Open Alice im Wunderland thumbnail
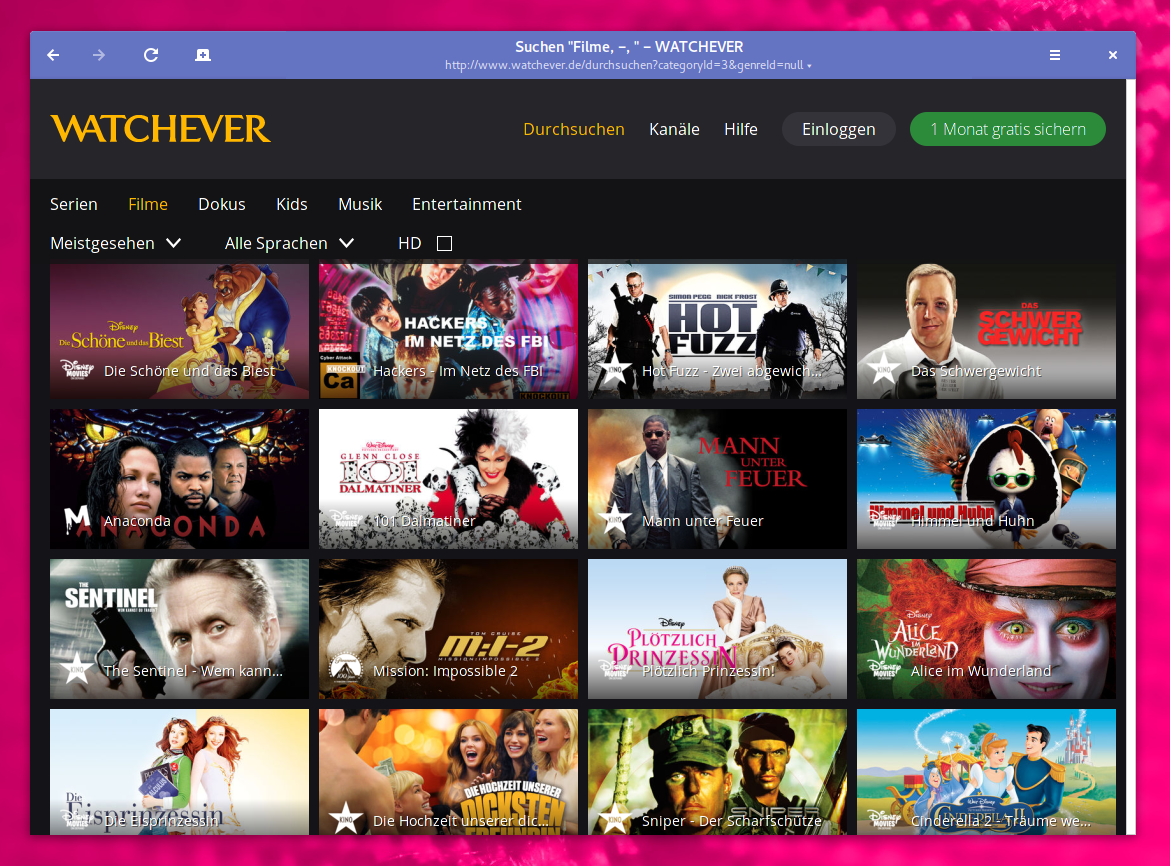Viewport: 1170px width, 866px height. click(x=986, y=629)
